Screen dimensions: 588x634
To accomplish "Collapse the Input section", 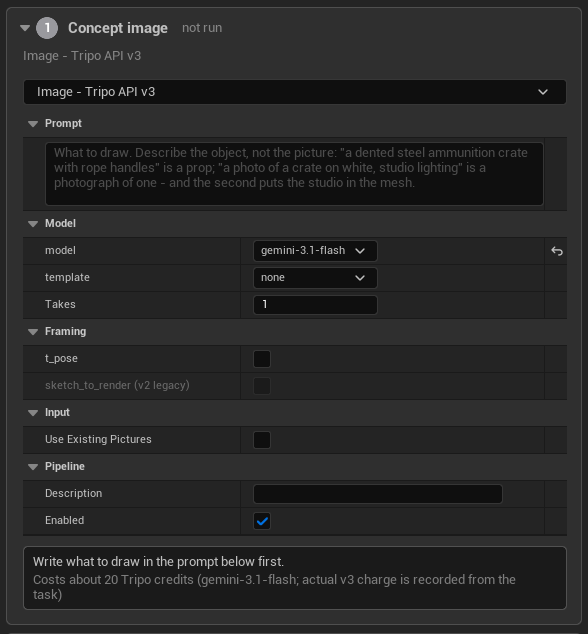I will pyautogui.click(x=33, y=412).
